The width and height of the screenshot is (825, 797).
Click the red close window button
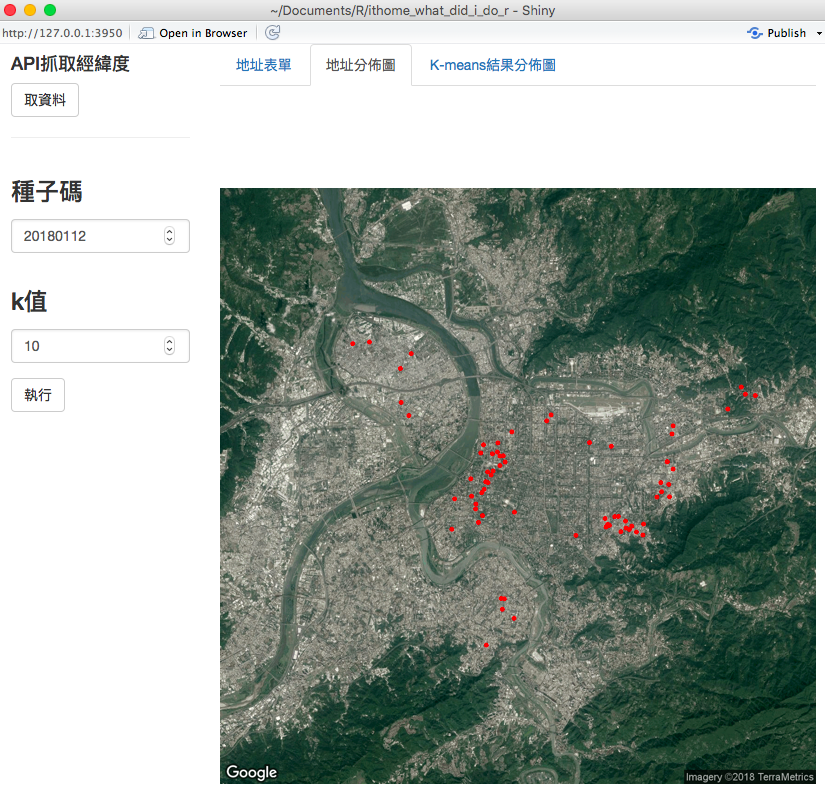coord(10,10)
